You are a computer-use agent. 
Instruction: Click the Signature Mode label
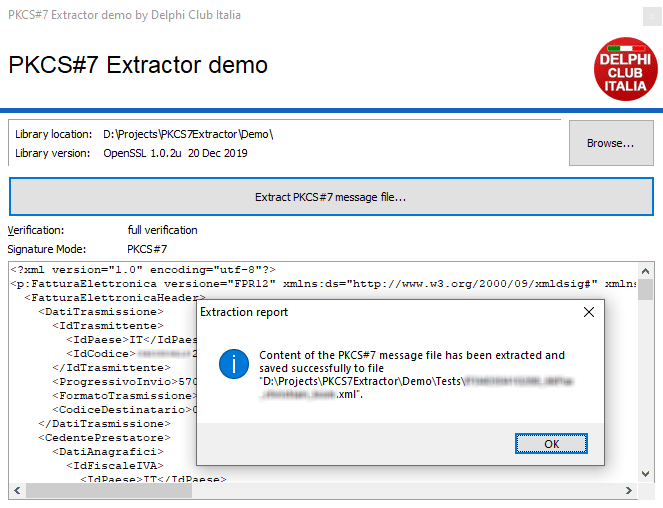coord(47,249)
